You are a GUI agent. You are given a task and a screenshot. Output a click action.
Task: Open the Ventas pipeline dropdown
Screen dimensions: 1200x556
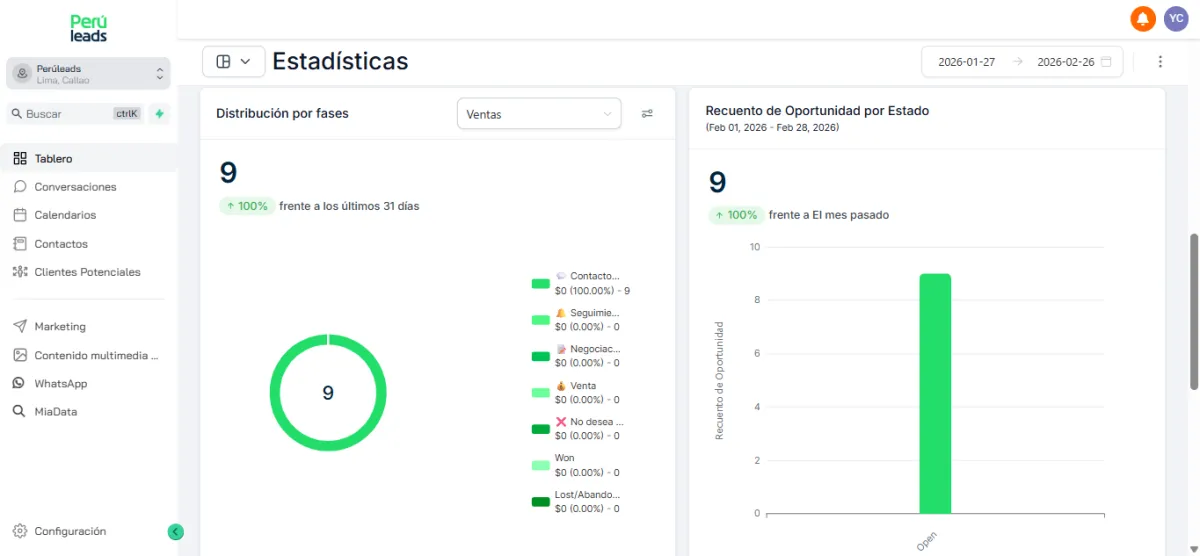(x=539, y=114)
